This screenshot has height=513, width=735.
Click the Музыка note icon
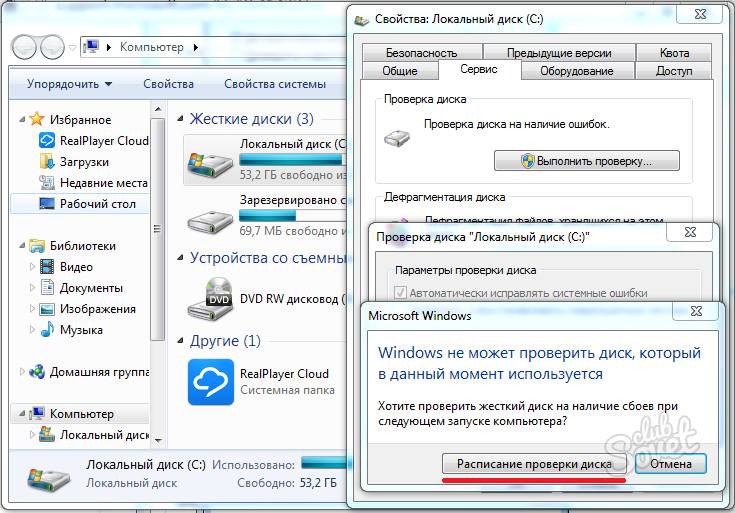(47, 329)
